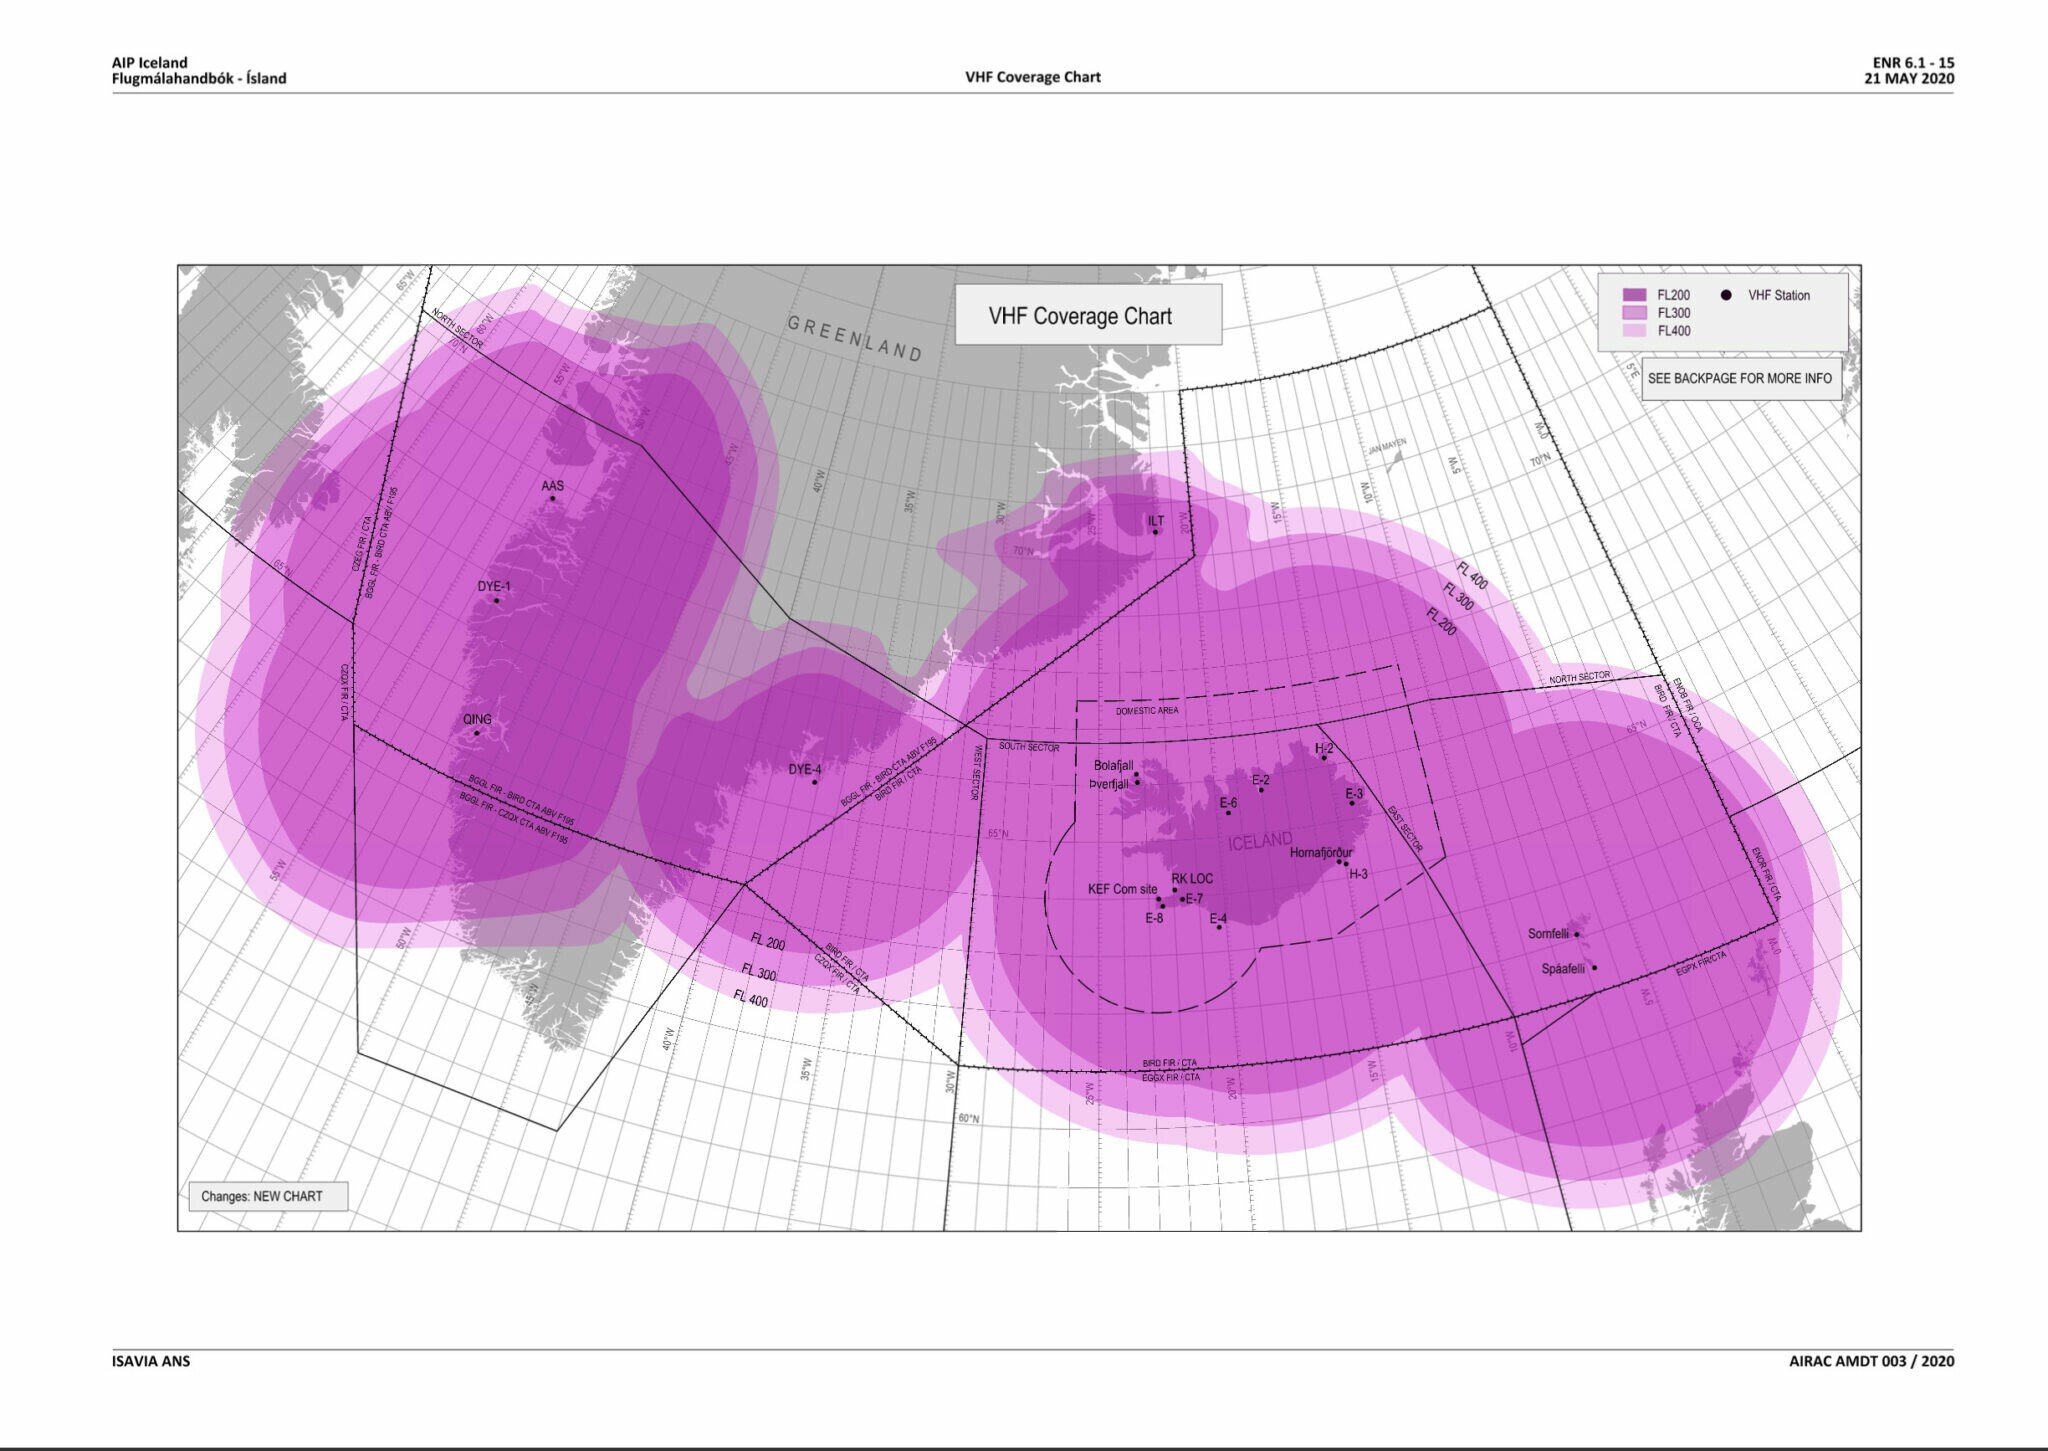Click the 'H-2' station label

(1324, 748)
